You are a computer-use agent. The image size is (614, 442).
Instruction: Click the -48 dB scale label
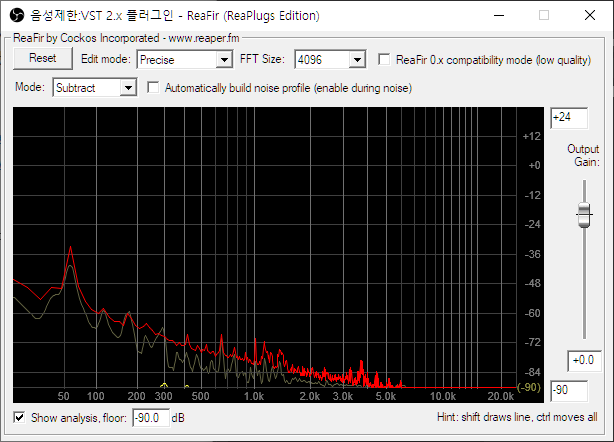pyautogui.click(x=532, y=283)
